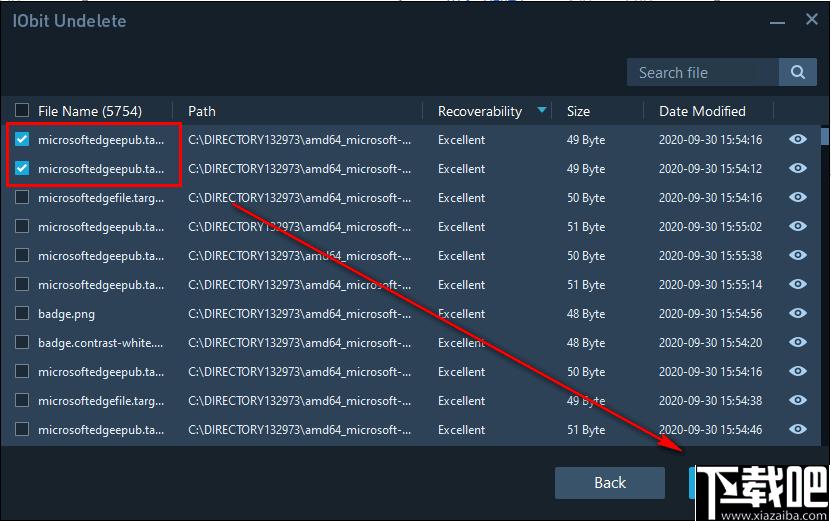Image resolution: width=831 pixels, height=521 pixels.
Task: Sort by the Recoverability column header
Action: pyautogui.click(x=480, y=111)
